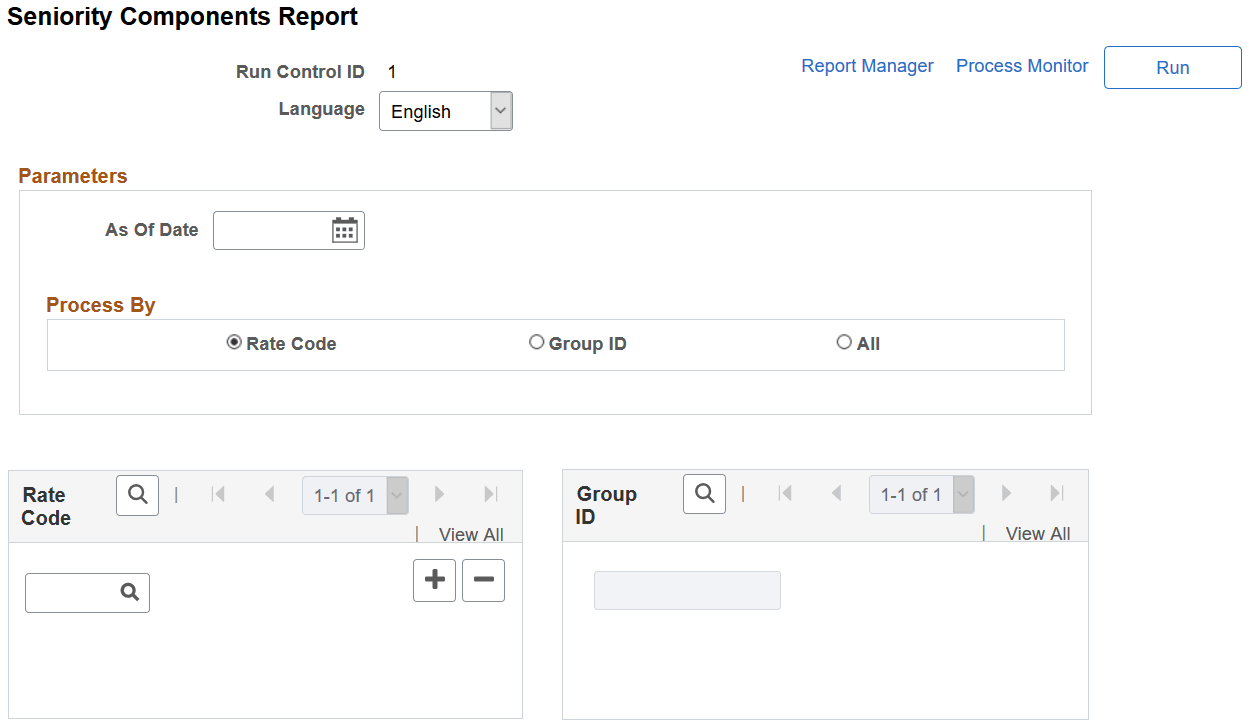This screenshot has width=1256, height=727.
Task: Delete the Rate Code row with minus icon
Action: tap(483, 580)
